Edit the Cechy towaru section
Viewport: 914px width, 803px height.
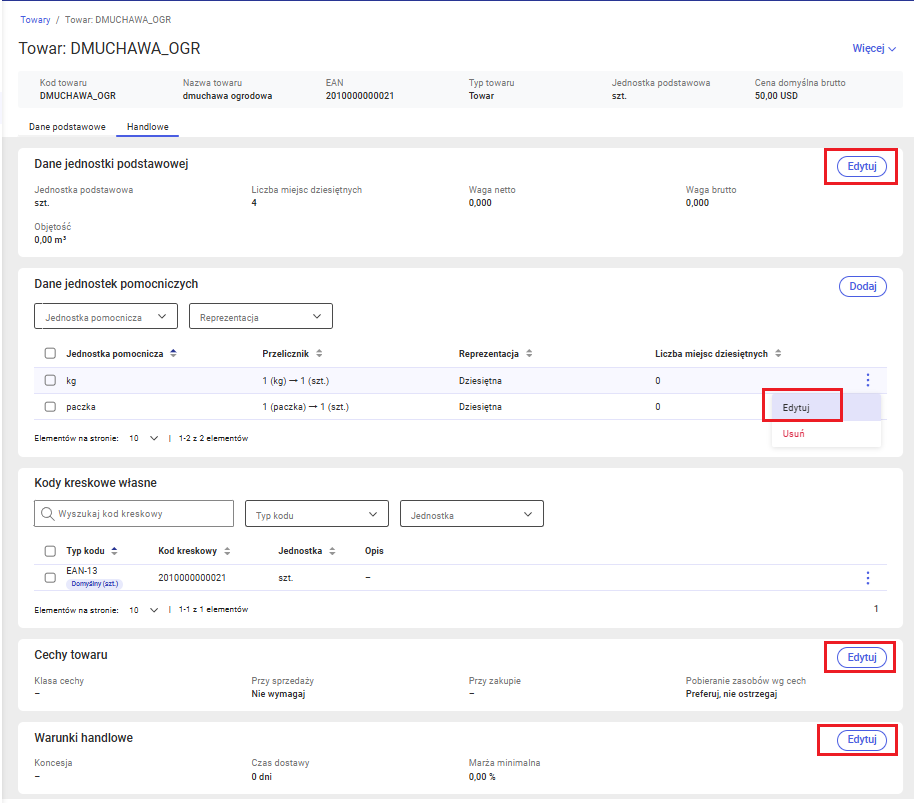pos(861,657)
